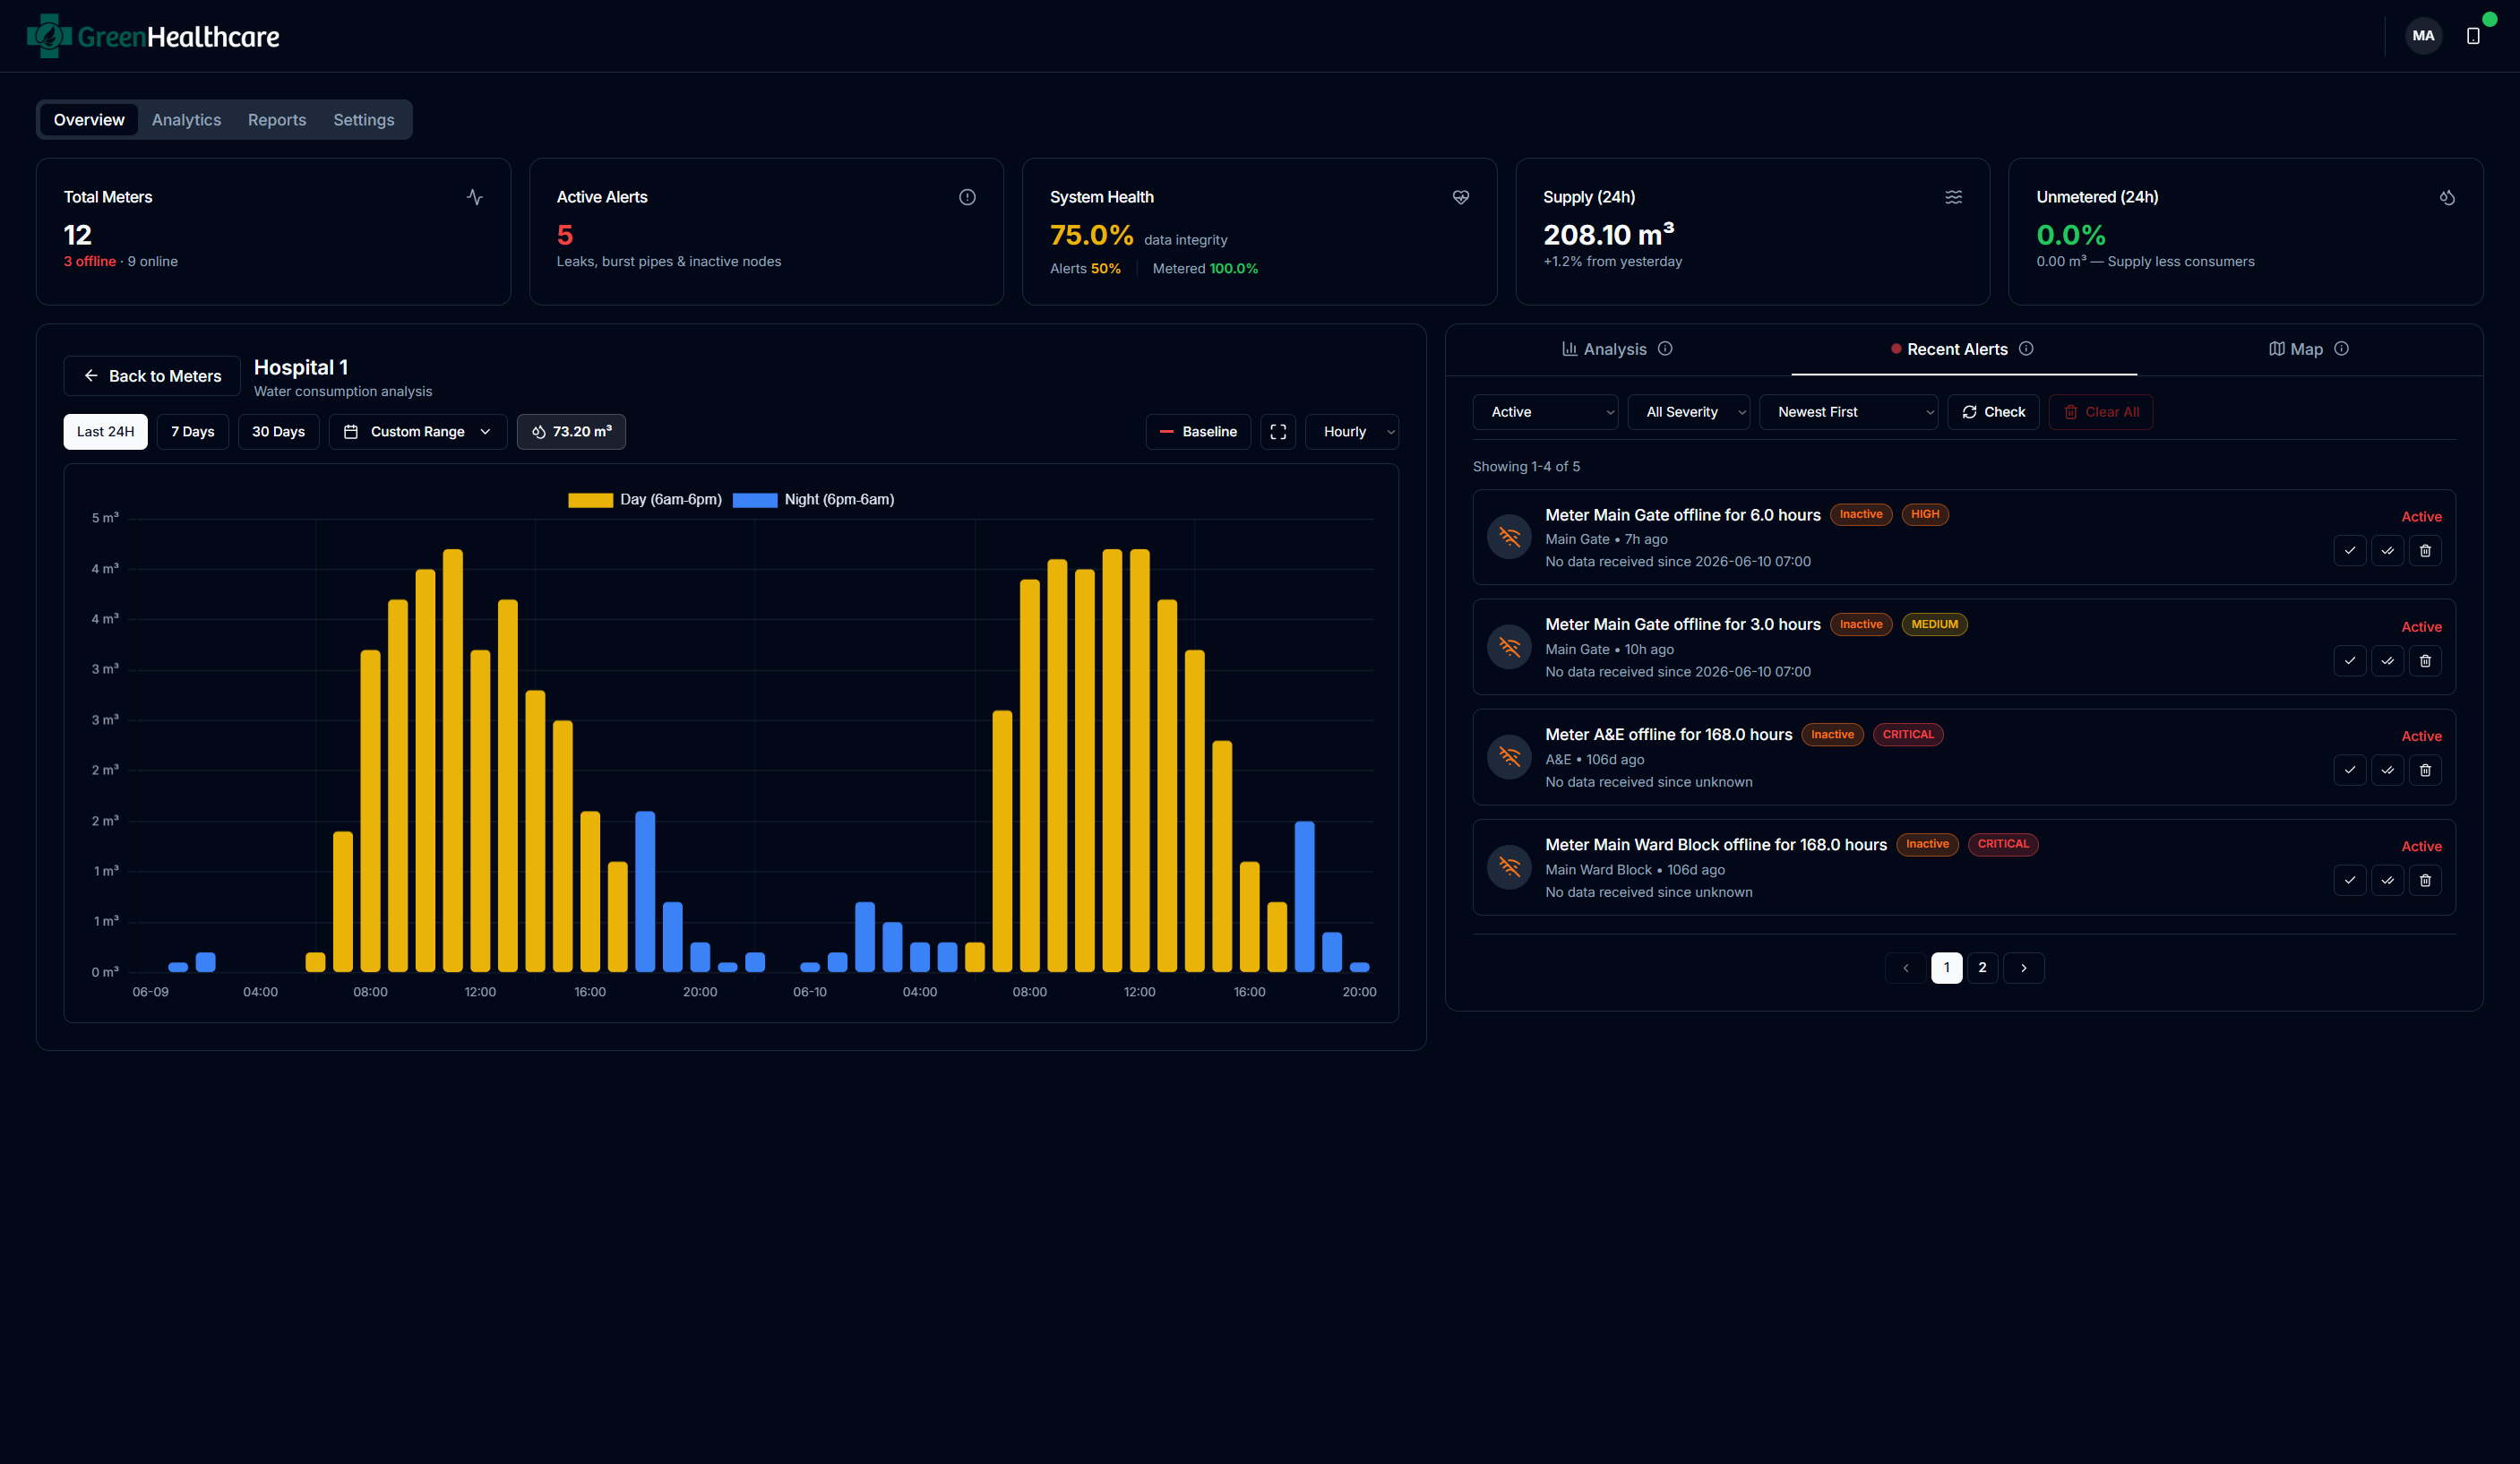
Task: Click the Total Meters activity icon
Action: pos(474,197)
